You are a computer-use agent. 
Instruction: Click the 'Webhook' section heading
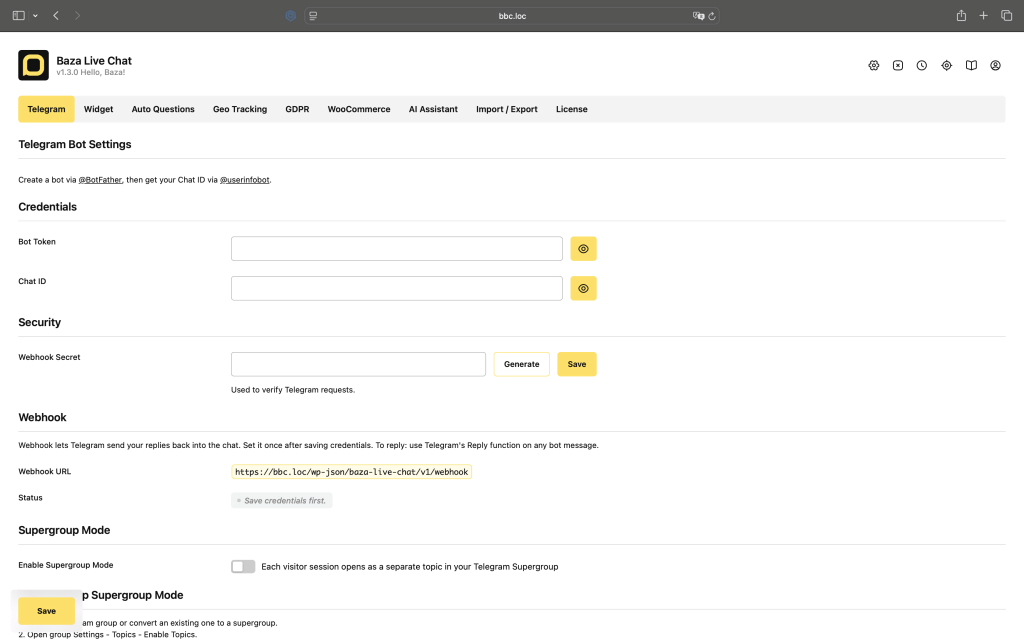(x=42, y=417)
